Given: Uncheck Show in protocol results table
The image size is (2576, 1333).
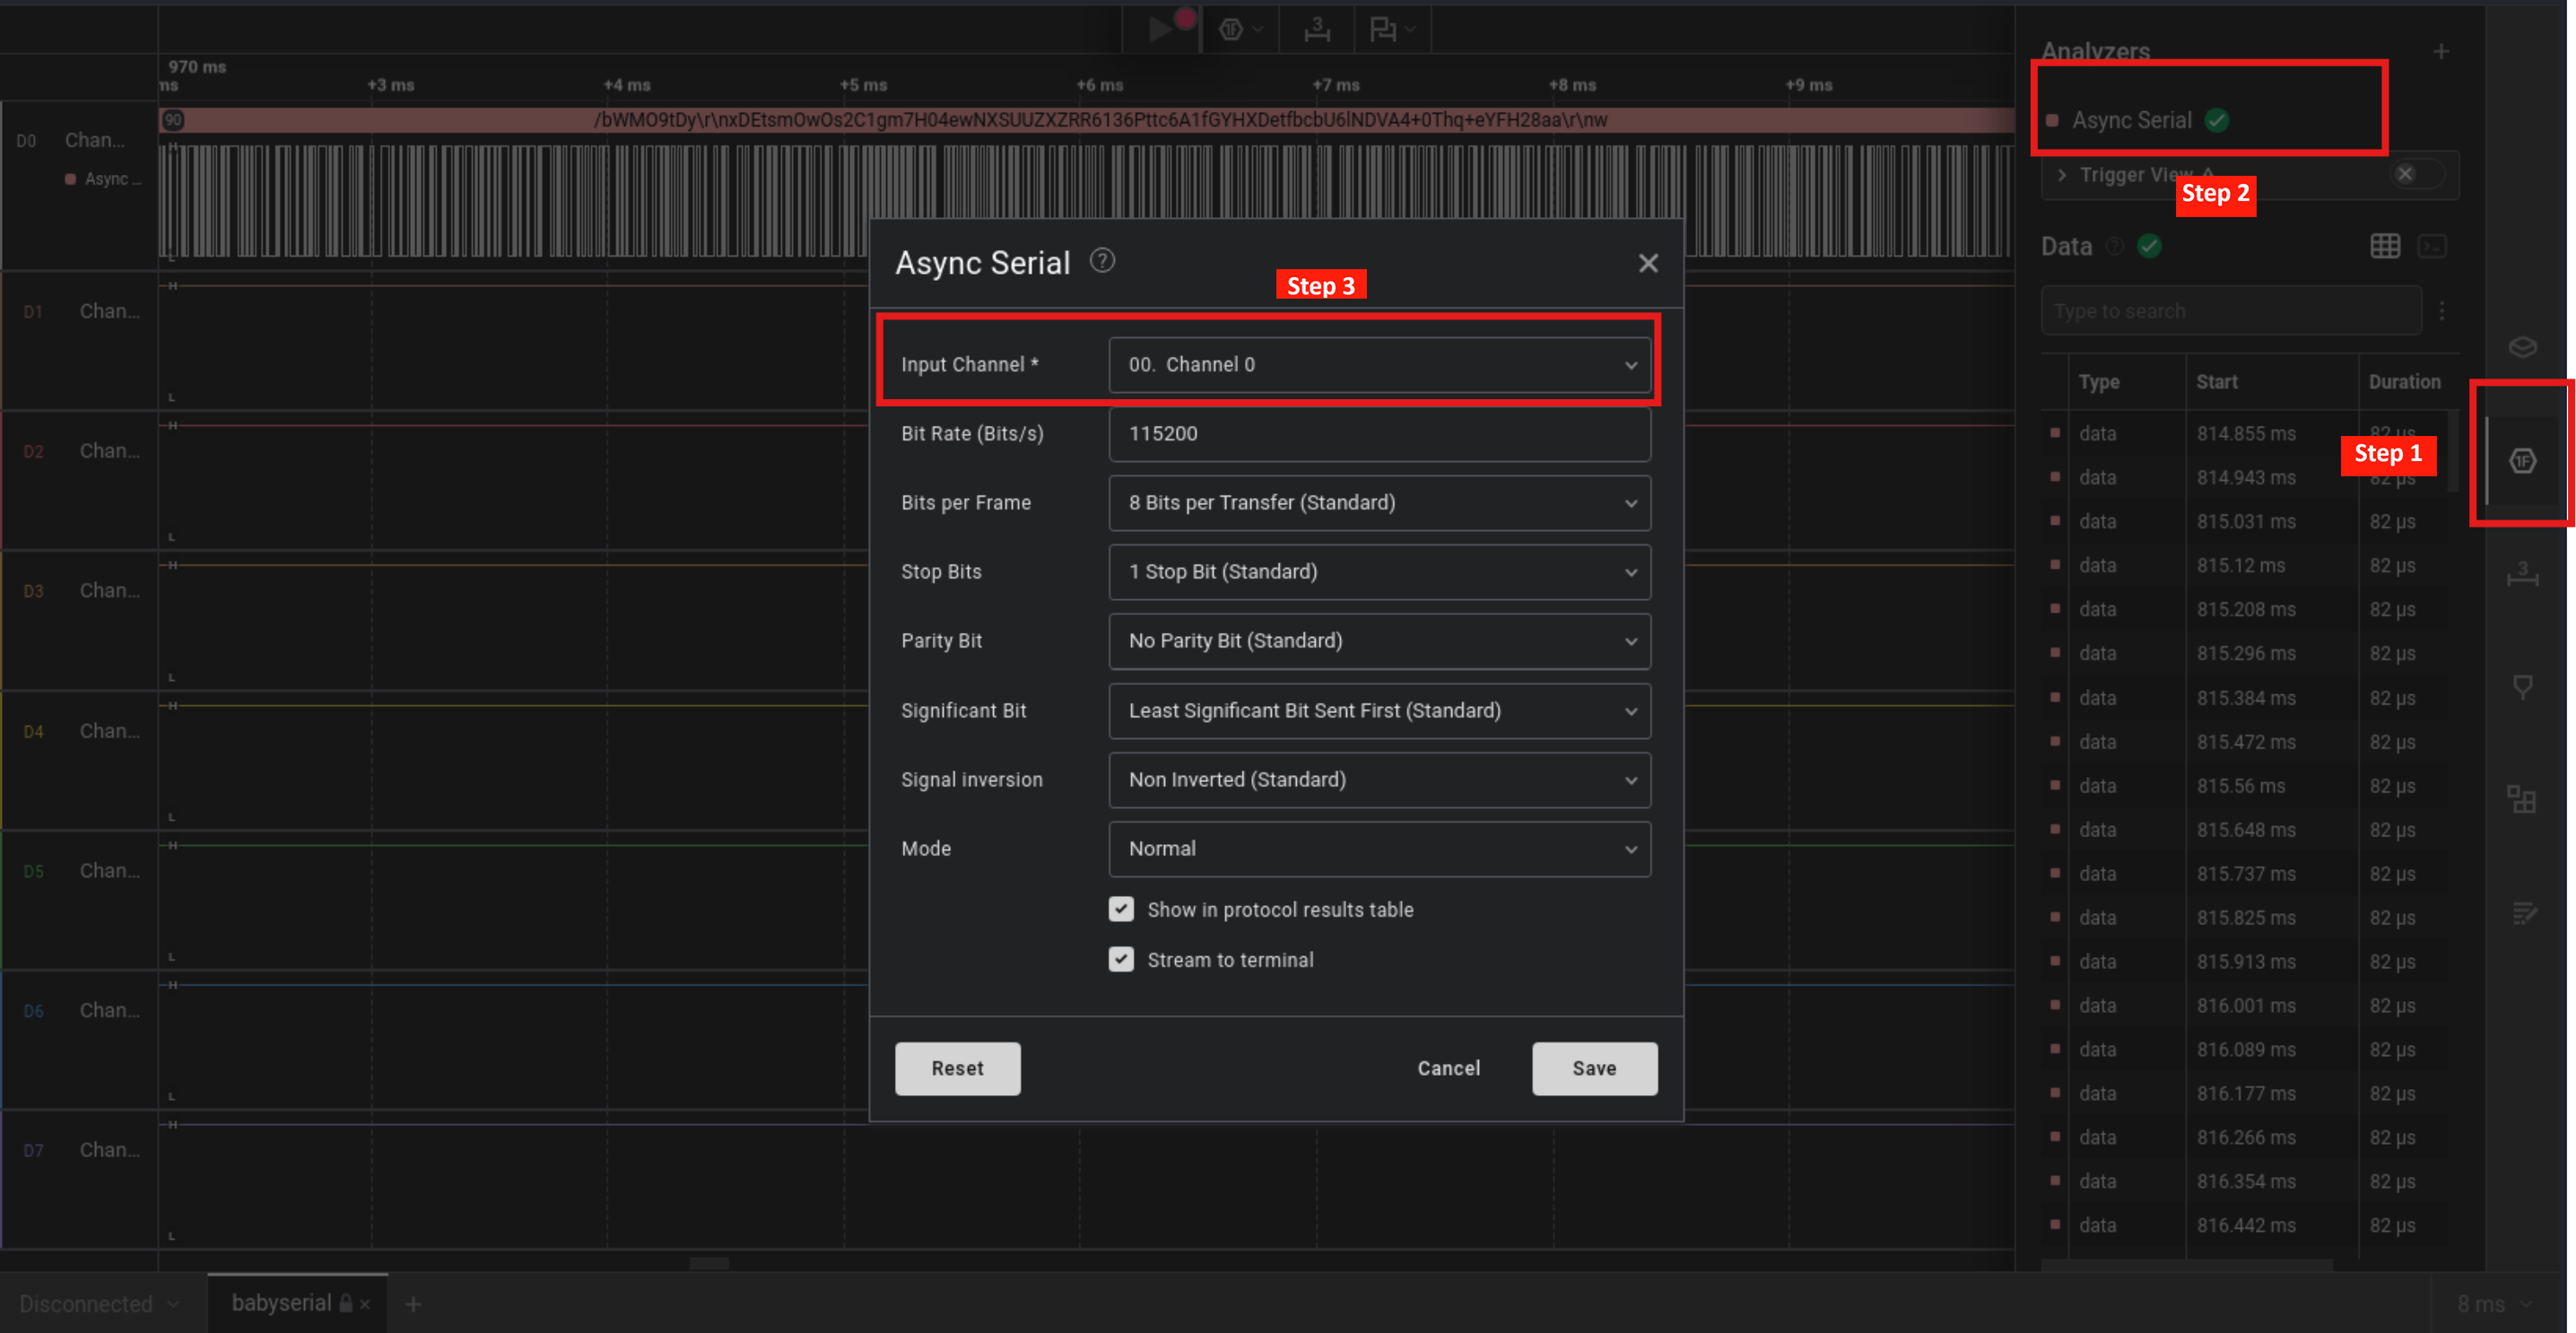Looking at the screenshot, I should 1121,909.
